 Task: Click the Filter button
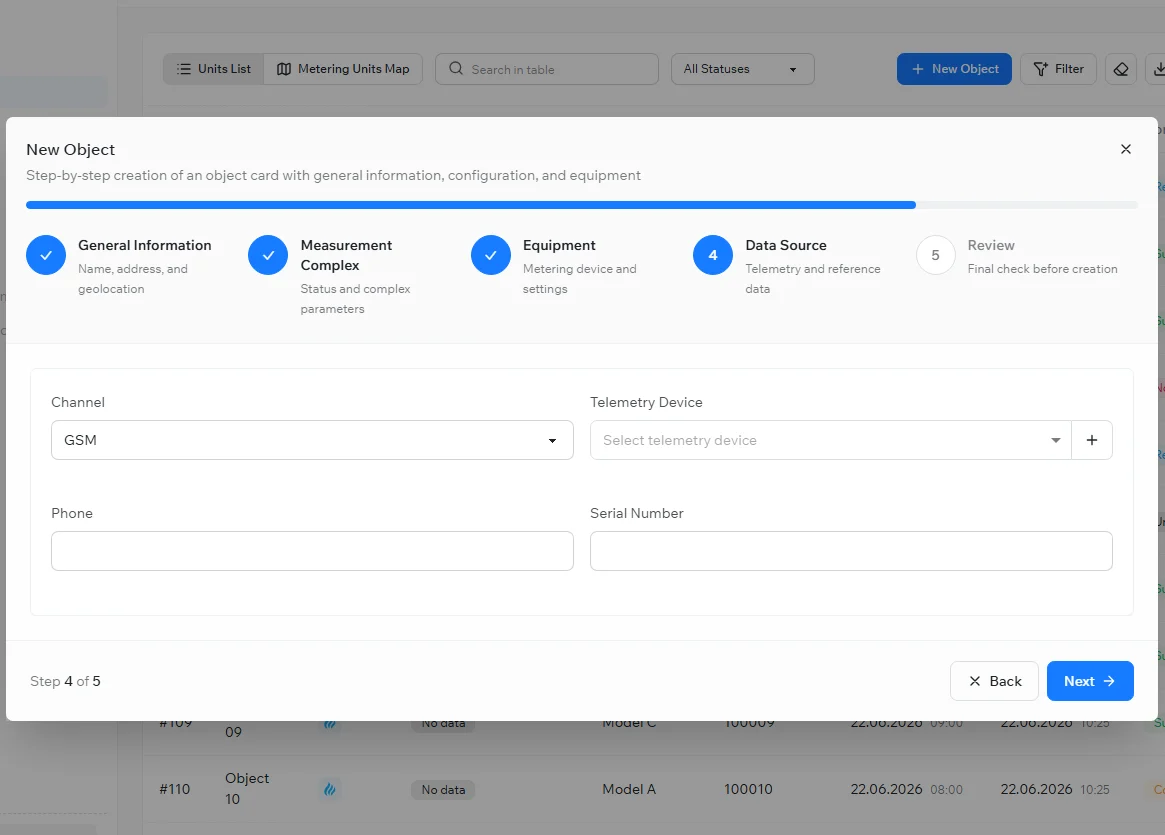pyautogui.click(x=1058, y=69)
